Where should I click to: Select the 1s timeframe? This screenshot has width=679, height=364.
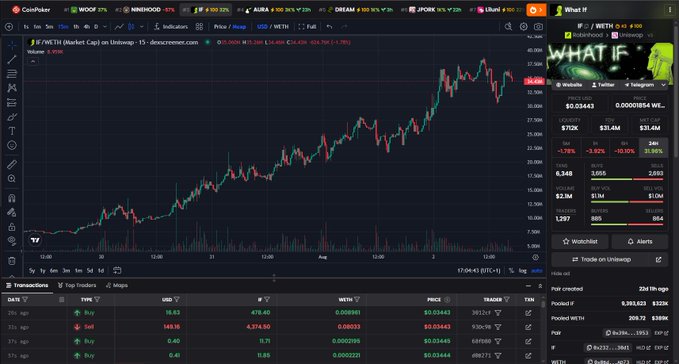[26, 27]
